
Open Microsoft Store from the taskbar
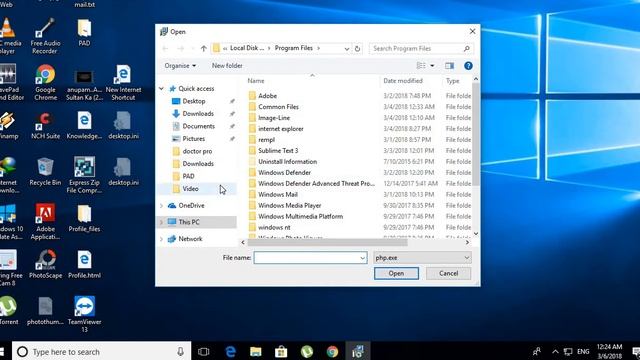coord(281,351)
